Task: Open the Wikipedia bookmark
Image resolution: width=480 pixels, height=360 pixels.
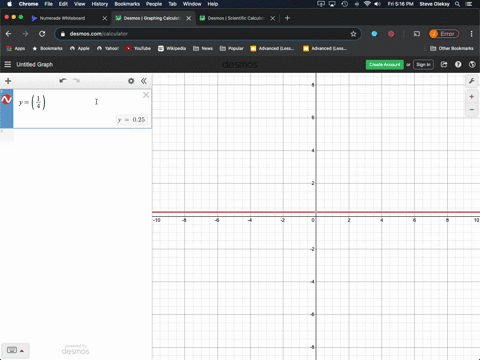Action: [x=172, y=48]
